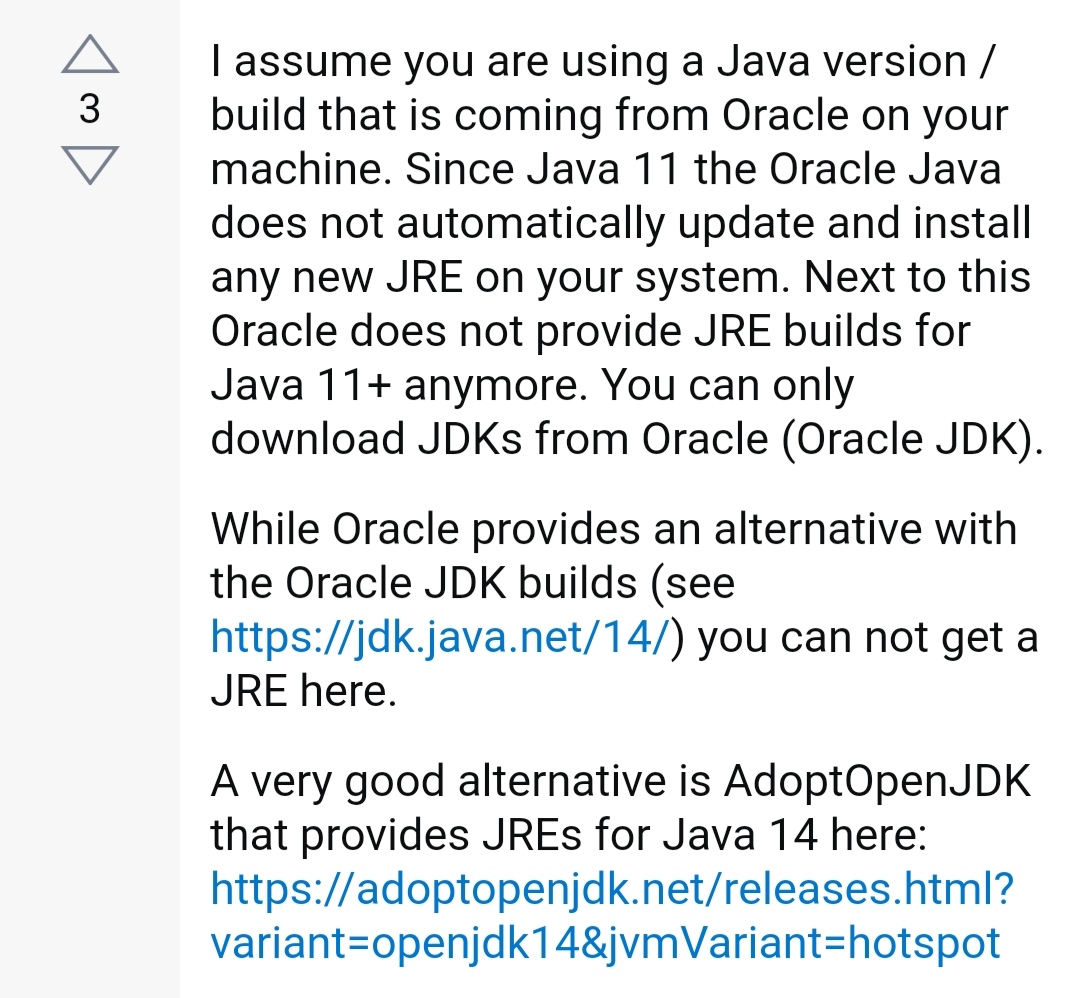
Task: Click the "variant=openjdk14&jvmVariant=hotspot" link line
Action: tap(605, 943)
